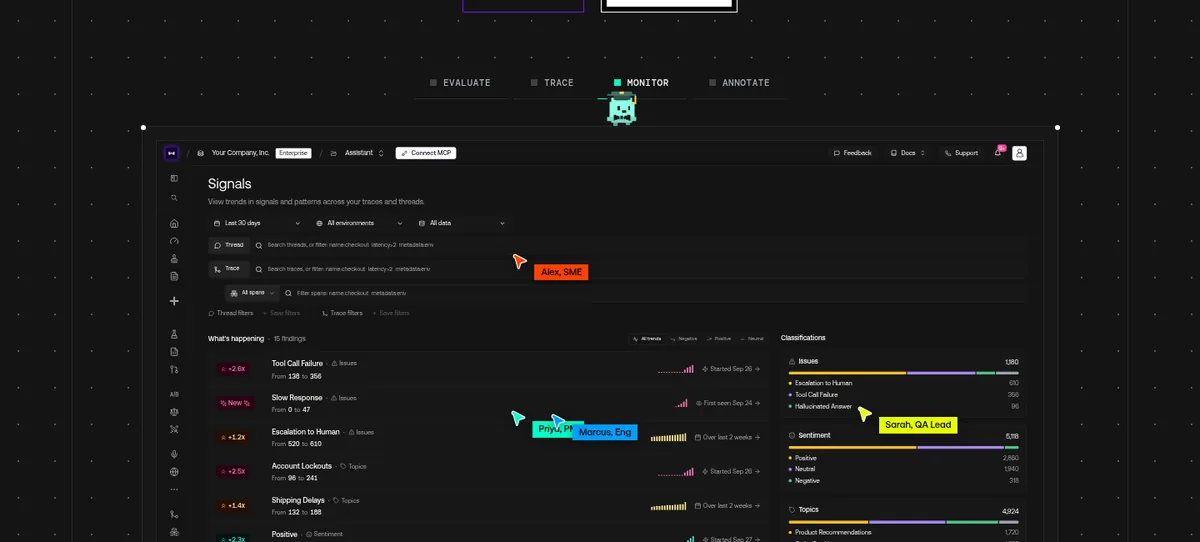1200x542 pixels.
Task: Click the globe sidebar icon
Action: click(x=174, y=472)
